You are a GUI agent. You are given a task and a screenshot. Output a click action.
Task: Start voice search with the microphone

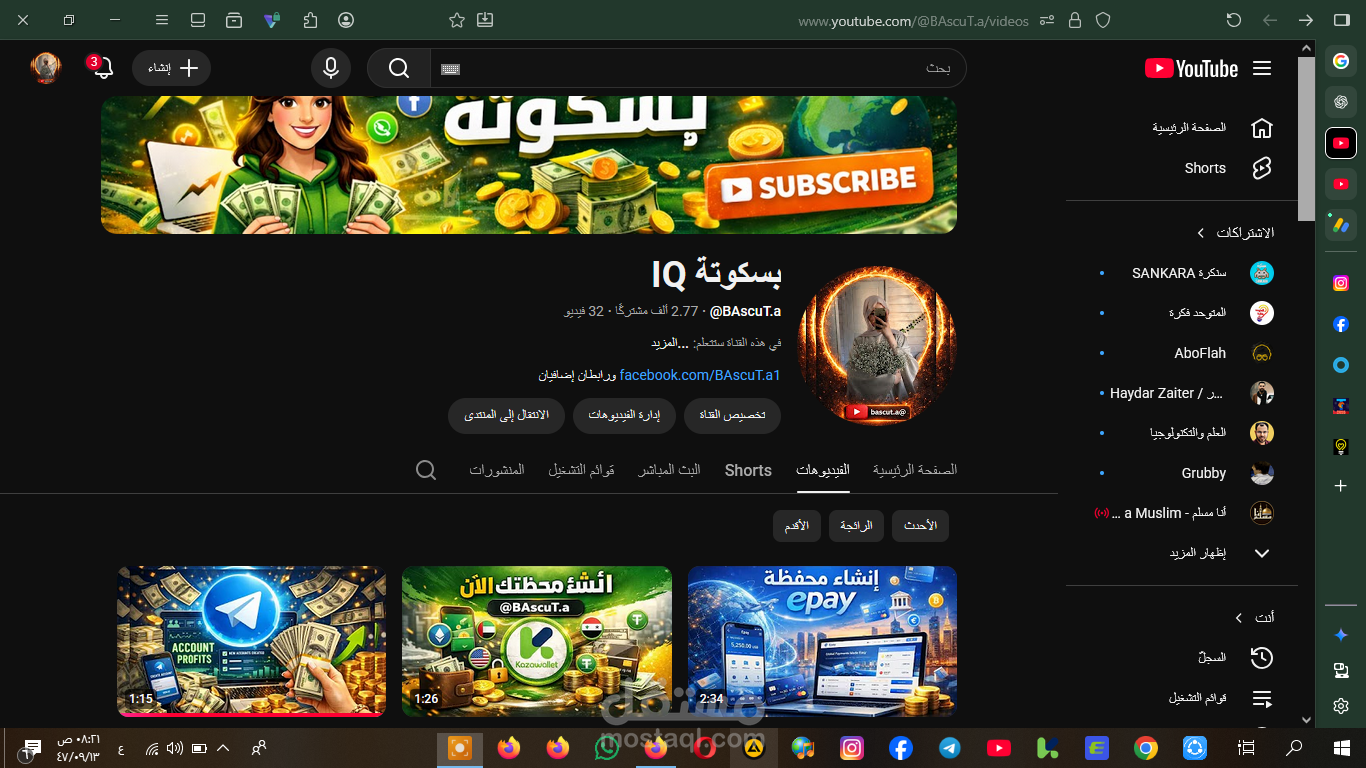331,68
